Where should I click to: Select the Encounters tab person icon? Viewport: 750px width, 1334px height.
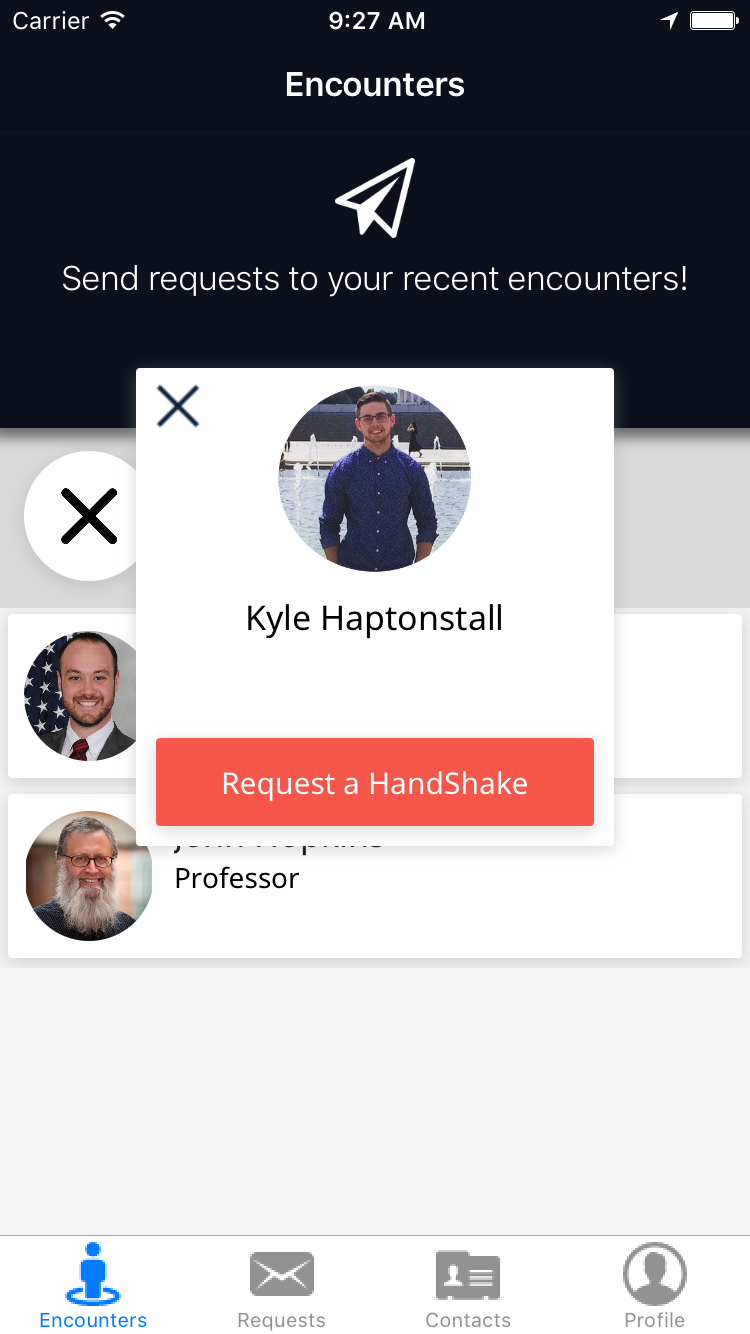[x=93, y=1273]
